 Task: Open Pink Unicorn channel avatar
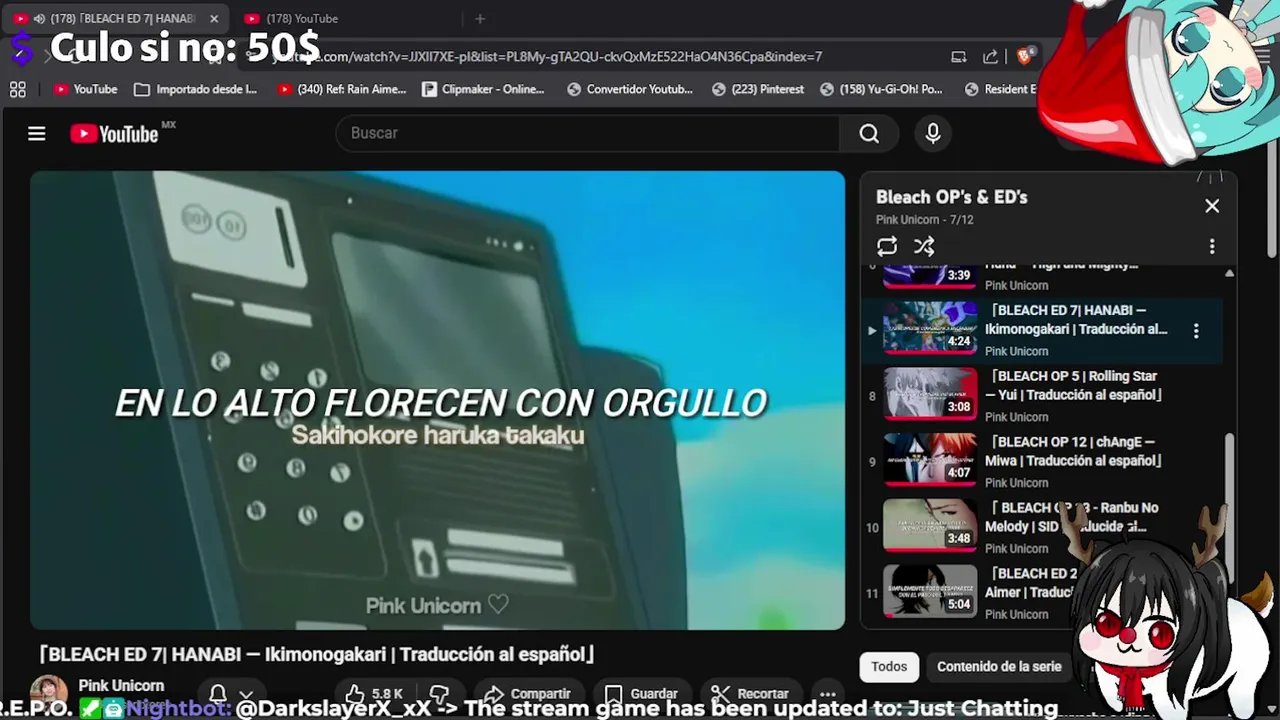coord(48,692)
